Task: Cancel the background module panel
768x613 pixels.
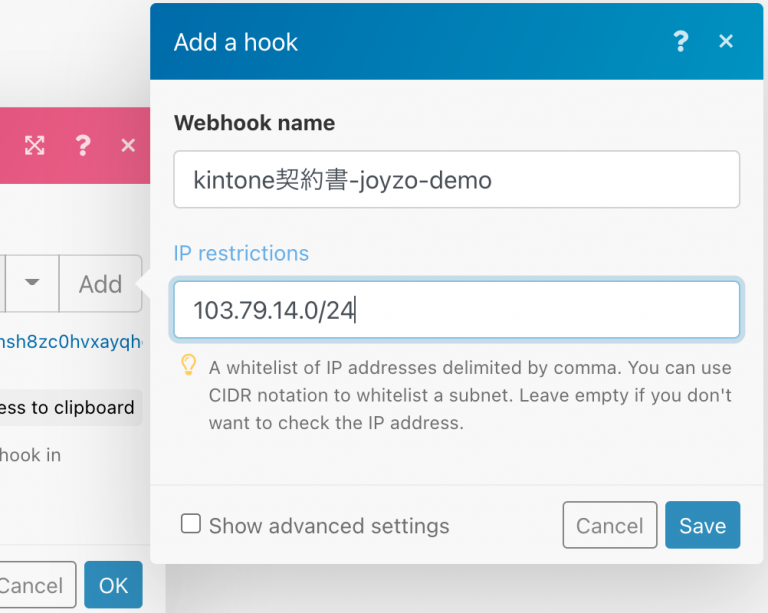Action: click(x=32, y=585)
